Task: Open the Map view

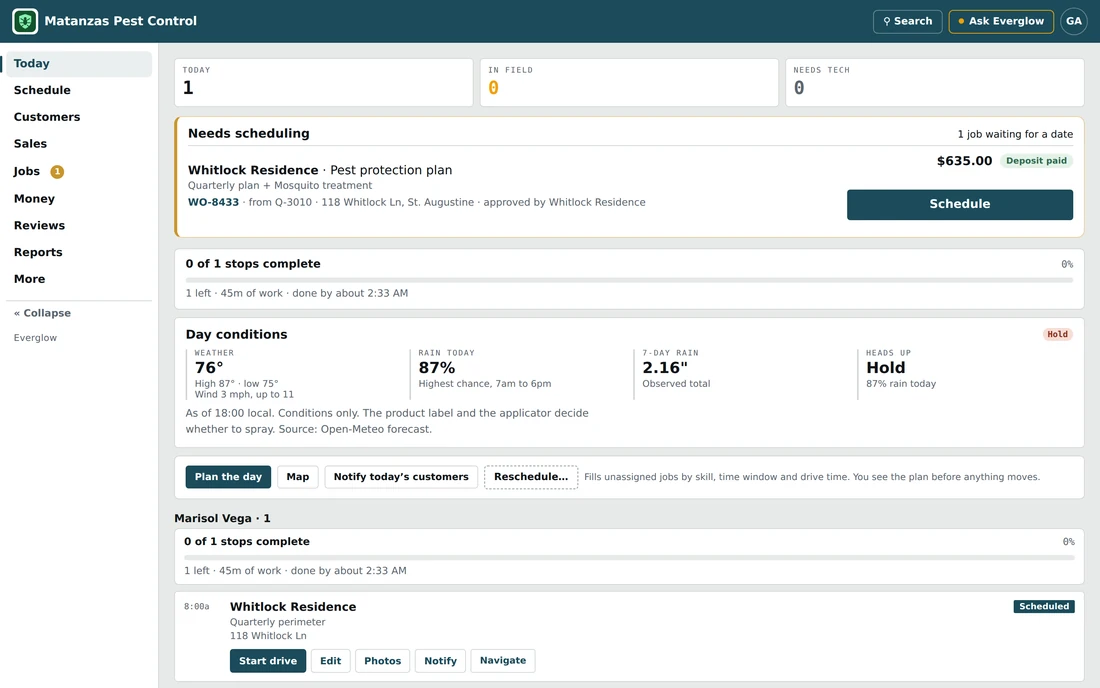Action: pos(297,477)
